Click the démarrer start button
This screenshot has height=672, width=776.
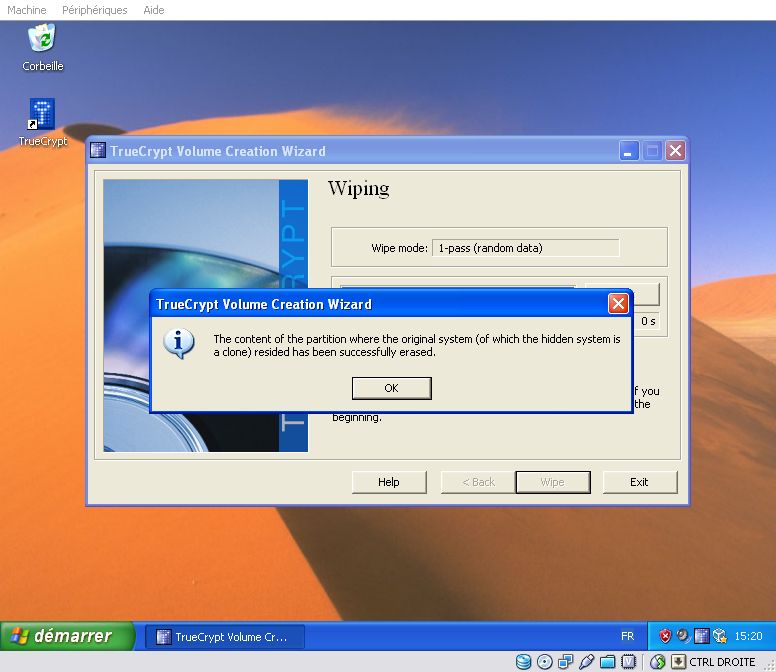coord(67,636)
